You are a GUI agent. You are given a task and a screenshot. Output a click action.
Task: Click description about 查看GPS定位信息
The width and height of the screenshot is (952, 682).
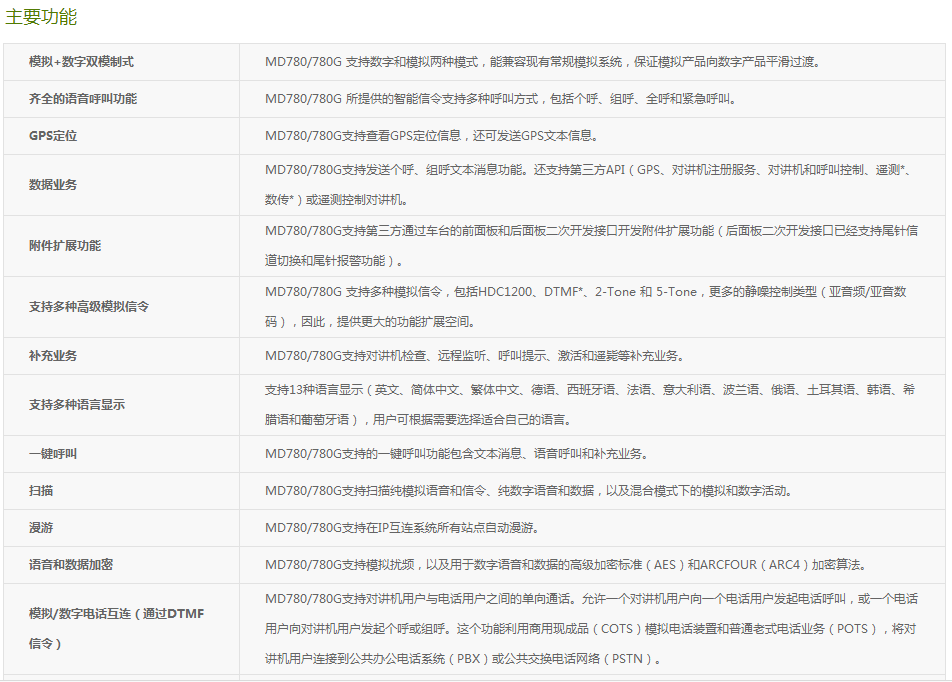click(433, 135)
